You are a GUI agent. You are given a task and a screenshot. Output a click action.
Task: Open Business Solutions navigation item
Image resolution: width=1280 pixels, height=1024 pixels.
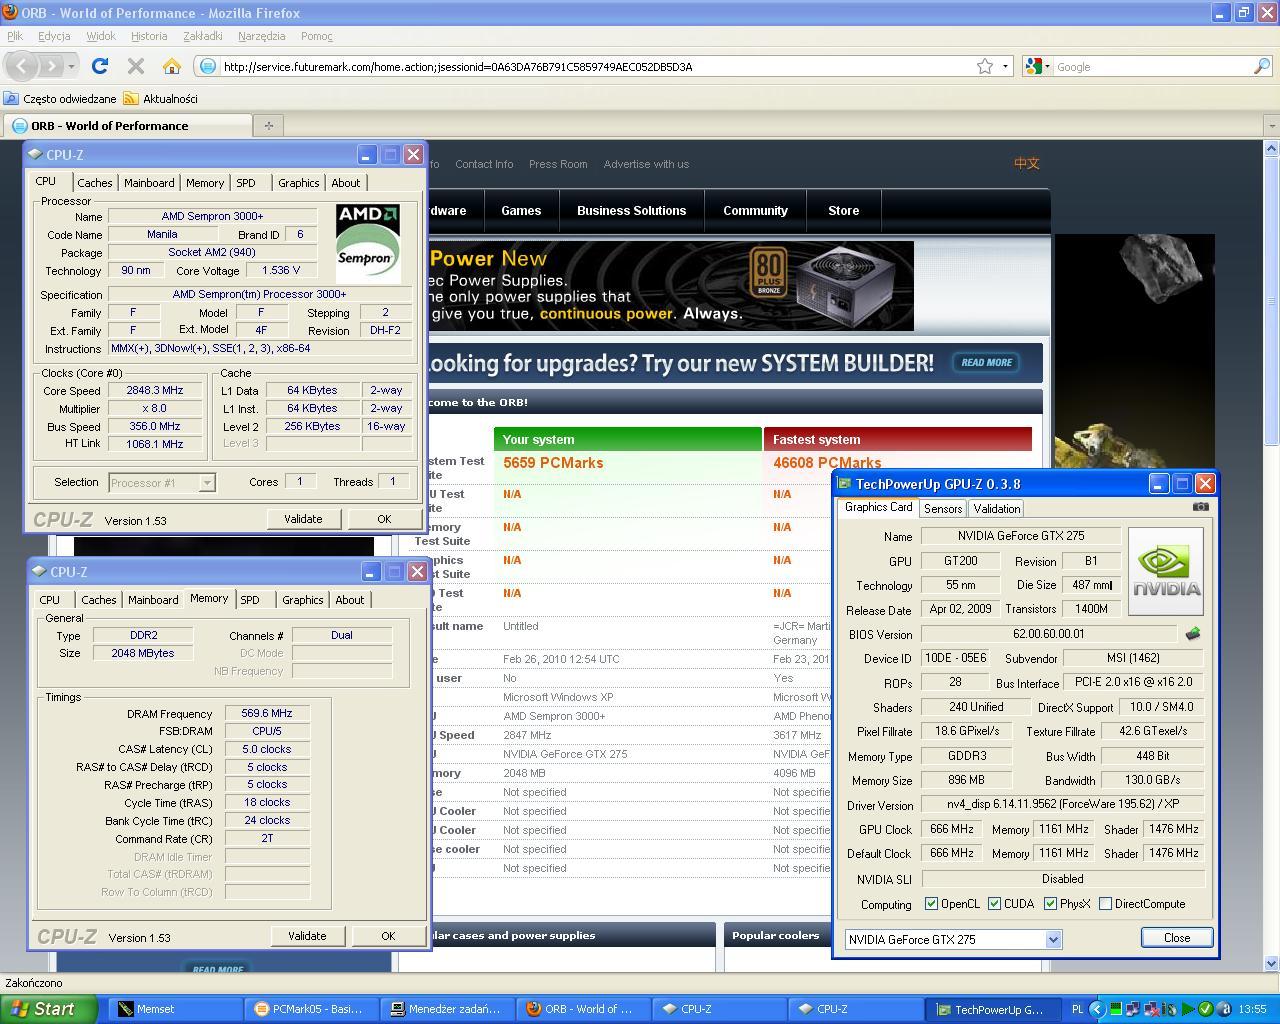631,211
